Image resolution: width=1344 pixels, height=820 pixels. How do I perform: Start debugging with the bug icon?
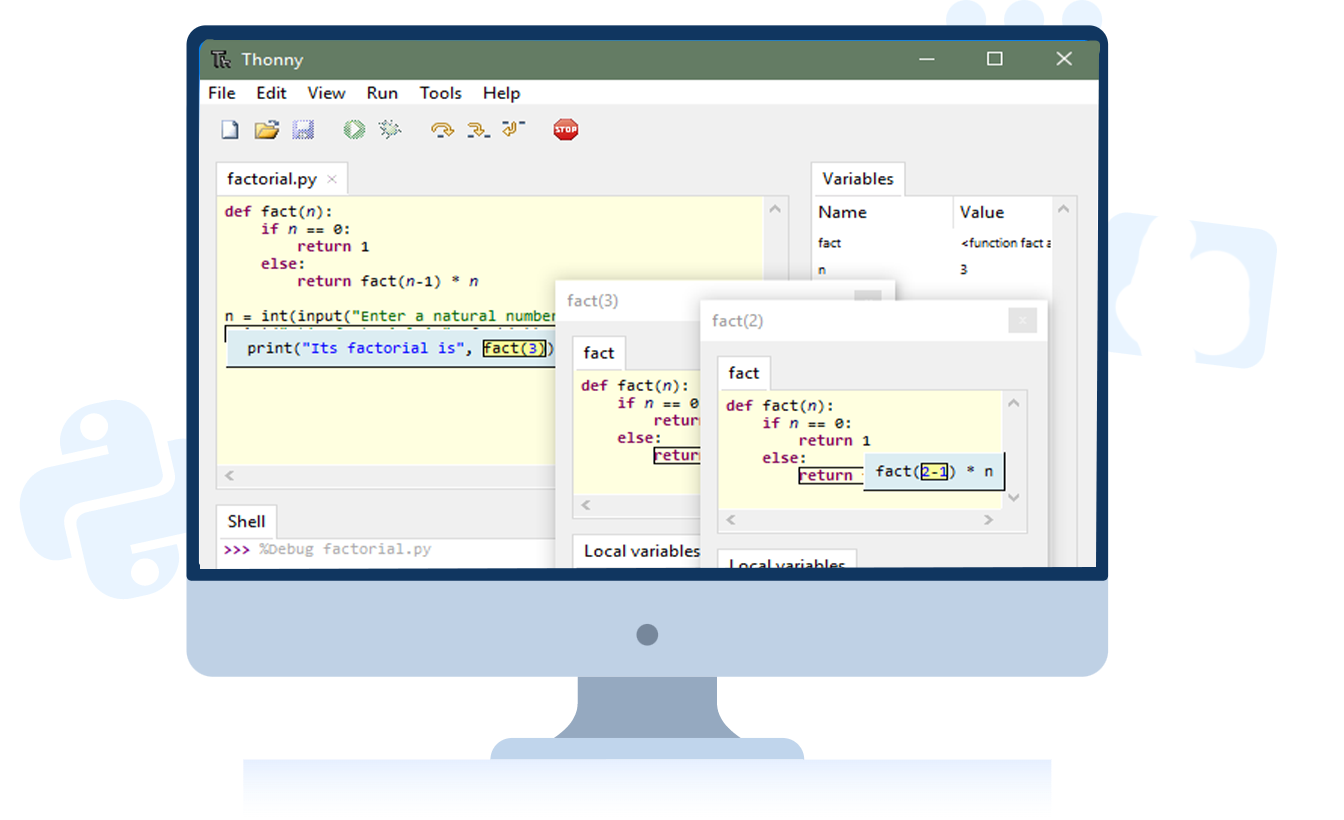[390, 130]
